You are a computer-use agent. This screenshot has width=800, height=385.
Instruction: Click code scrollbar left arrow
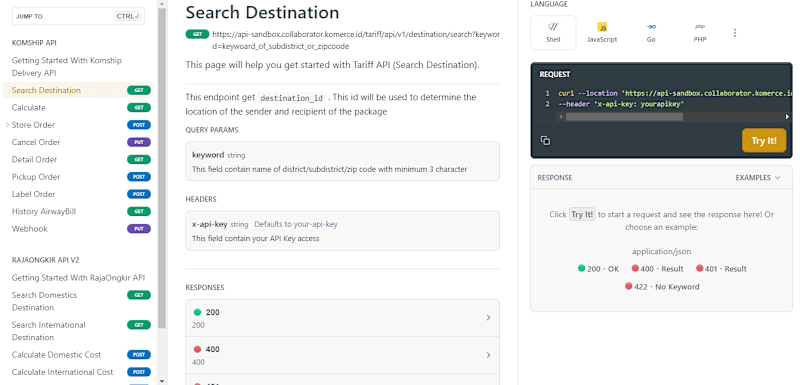pos(560,117)
